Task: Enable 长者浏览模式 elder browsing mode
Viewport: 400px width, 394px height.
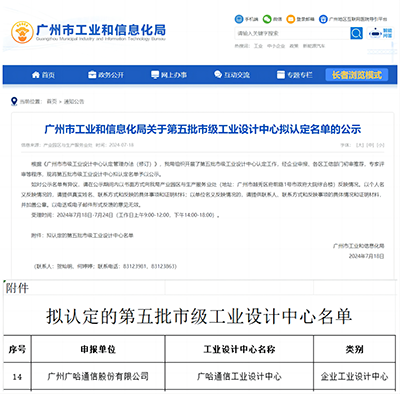Action: (x=357, y=75)
